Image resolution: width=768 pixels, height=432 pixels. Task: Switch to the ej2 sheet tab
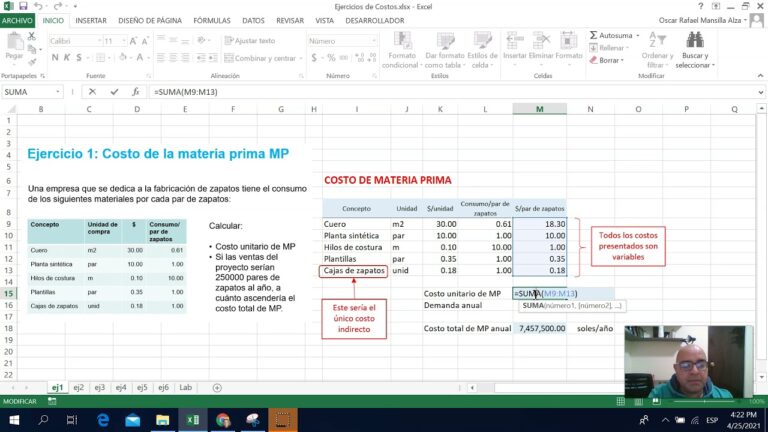click(78, 387)
